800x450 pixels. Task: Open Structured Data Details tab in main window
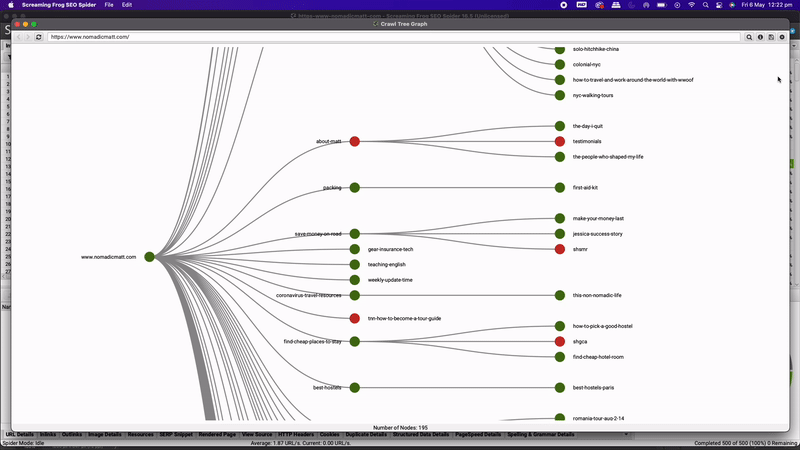tap(421, 435)
